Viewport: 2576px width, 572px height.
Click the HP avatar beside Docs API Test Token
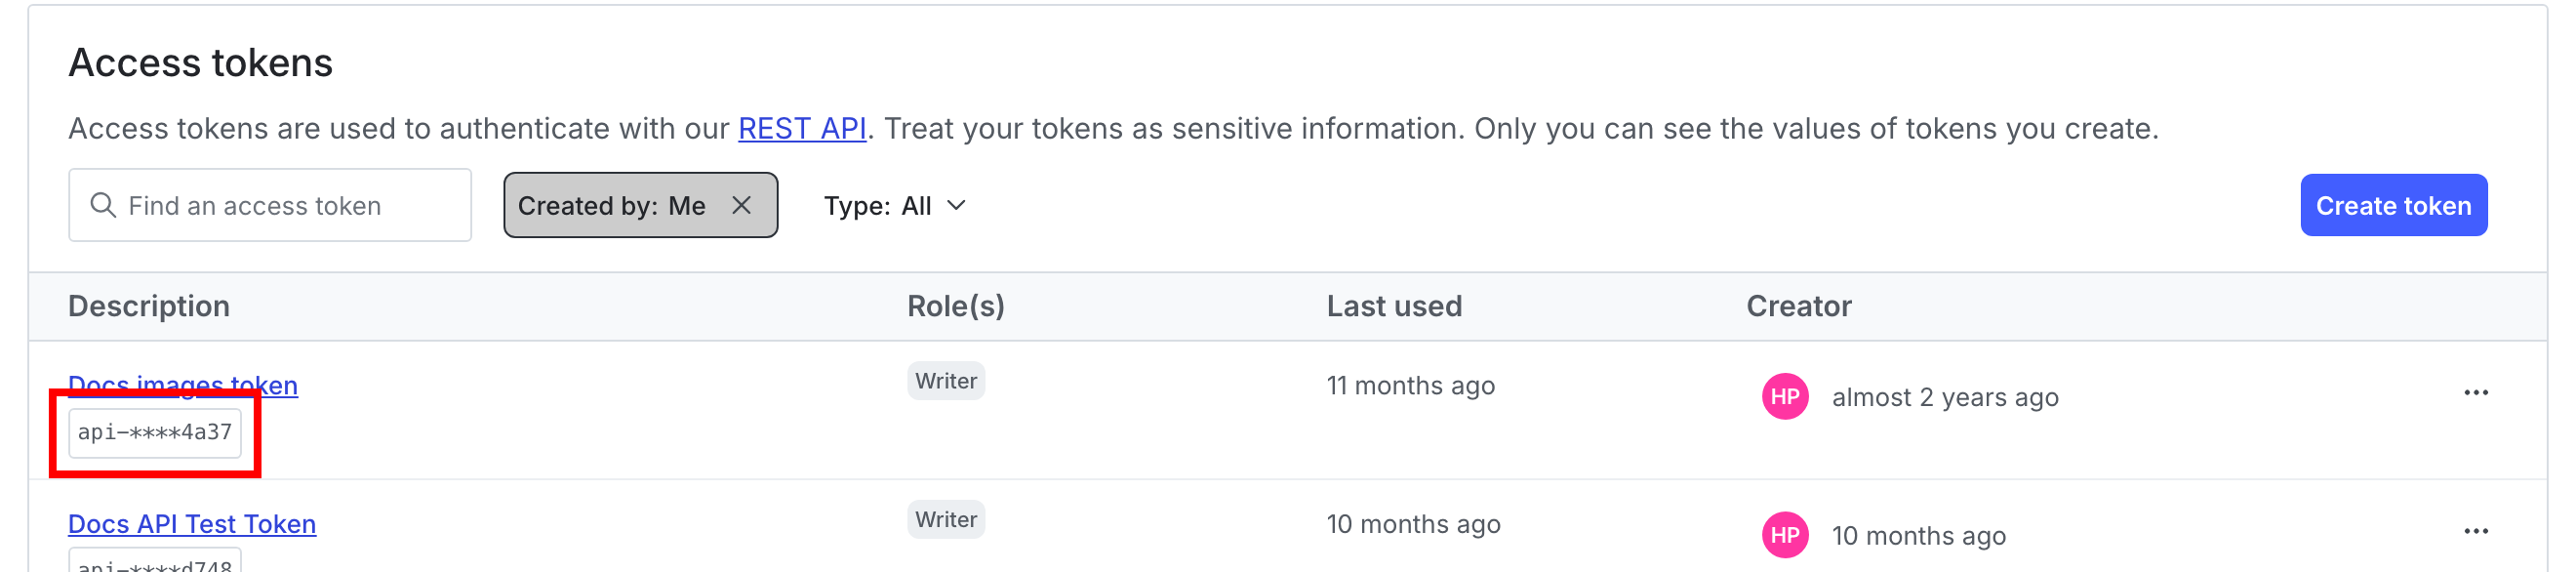click(1786, 535)
